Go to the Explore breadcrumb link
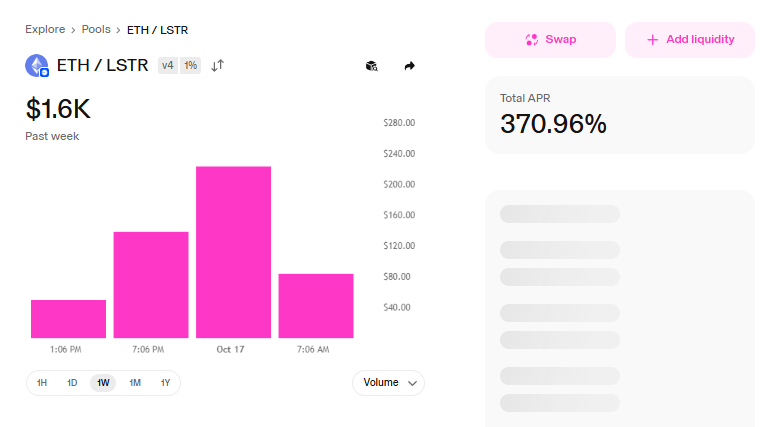The height and width of the screenshot is (427, 771). point(45,30)
